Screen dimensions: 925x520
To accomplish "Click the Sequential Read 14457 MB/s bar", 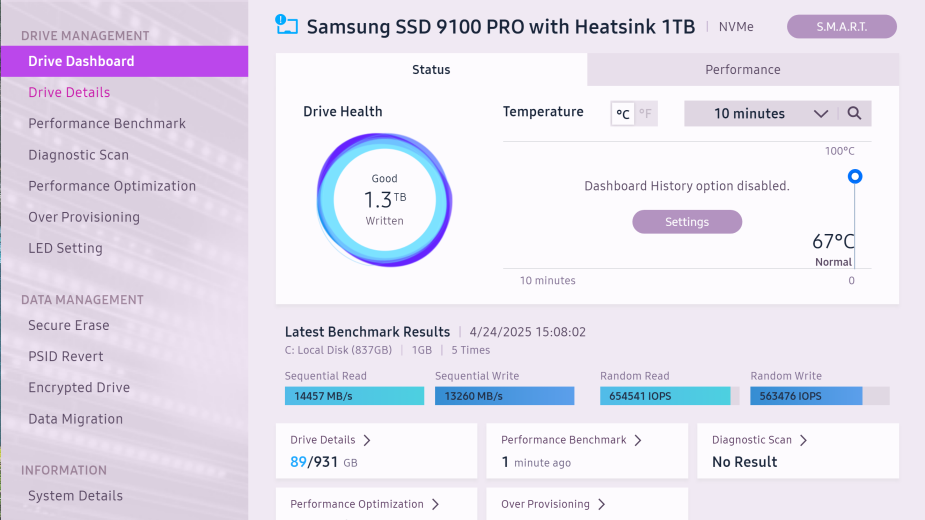I will (354, 396).
